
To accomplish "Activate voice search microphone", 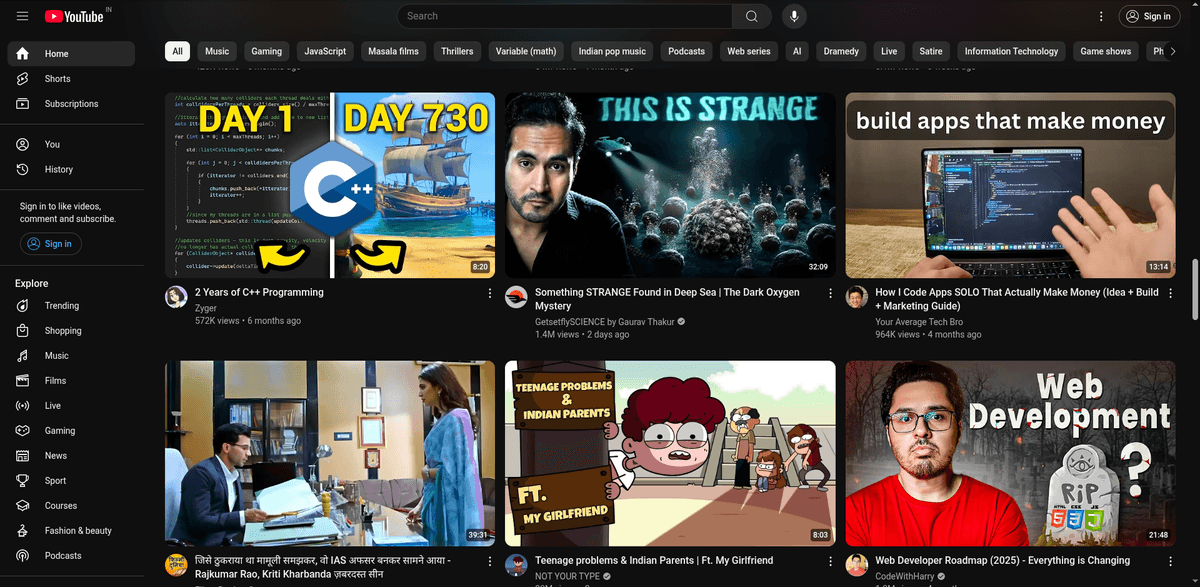I will [x=794, y=16].
